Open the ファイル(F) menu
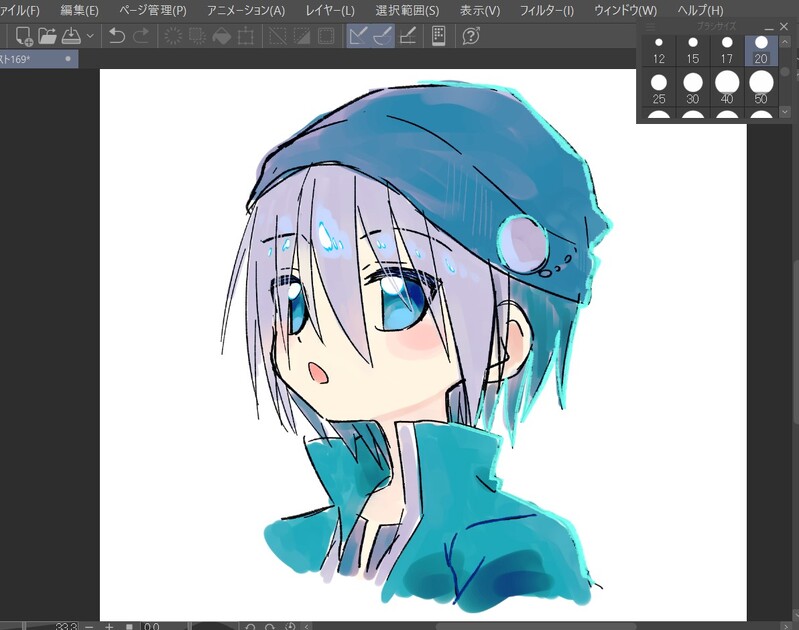This screenshot has width=799, height=630. [19, 10]
